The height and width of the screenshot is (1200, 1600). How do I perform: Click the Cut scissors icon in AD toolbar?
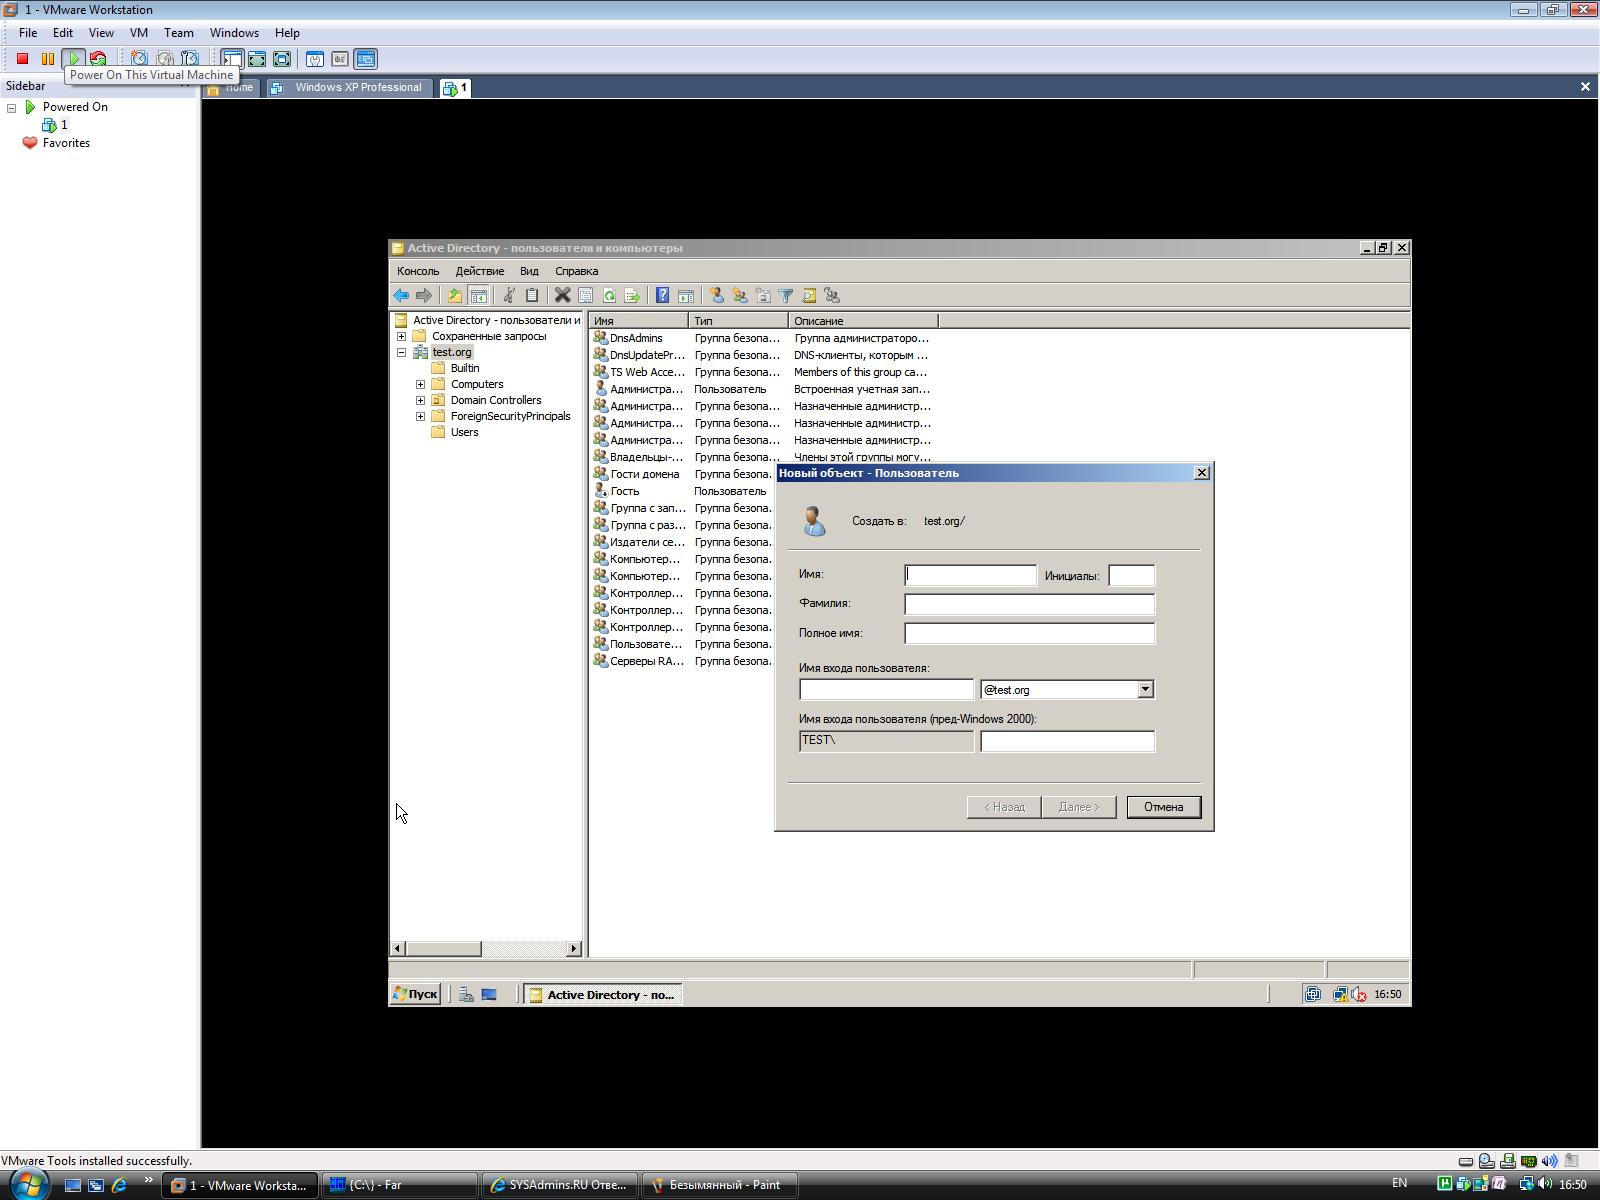tap(509, 295)
